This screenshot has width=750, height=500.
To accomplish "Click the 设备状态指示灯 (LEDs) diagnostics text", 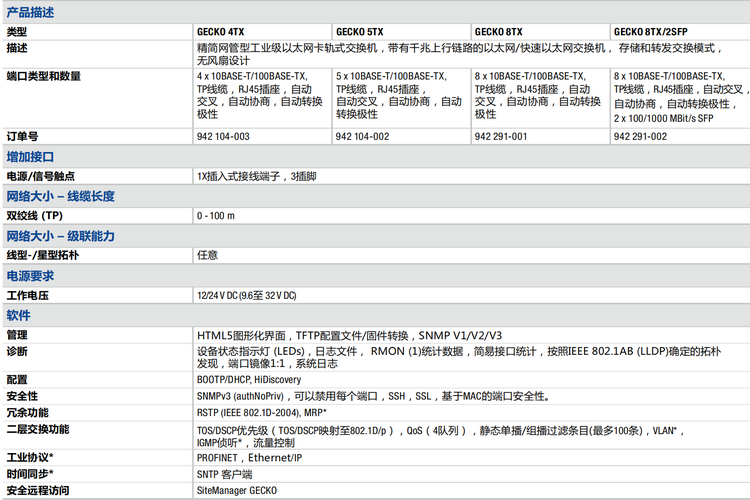I will click(459, 357).
